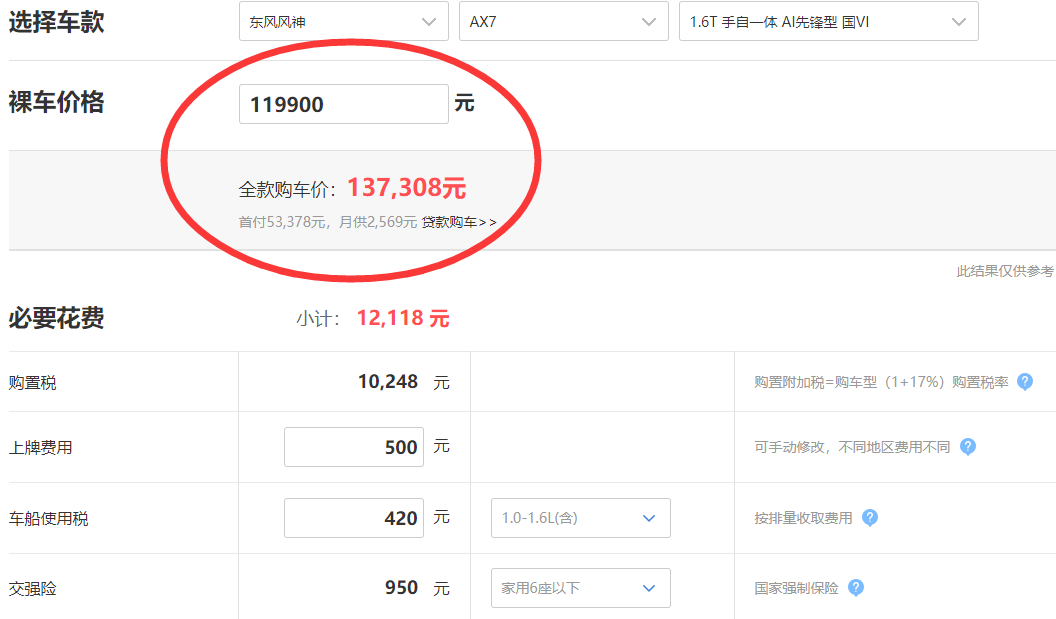The width and height of the screenshot is (1056, 619).
Task: Click the 必要花费 section heading
Action: coord(57,318)
